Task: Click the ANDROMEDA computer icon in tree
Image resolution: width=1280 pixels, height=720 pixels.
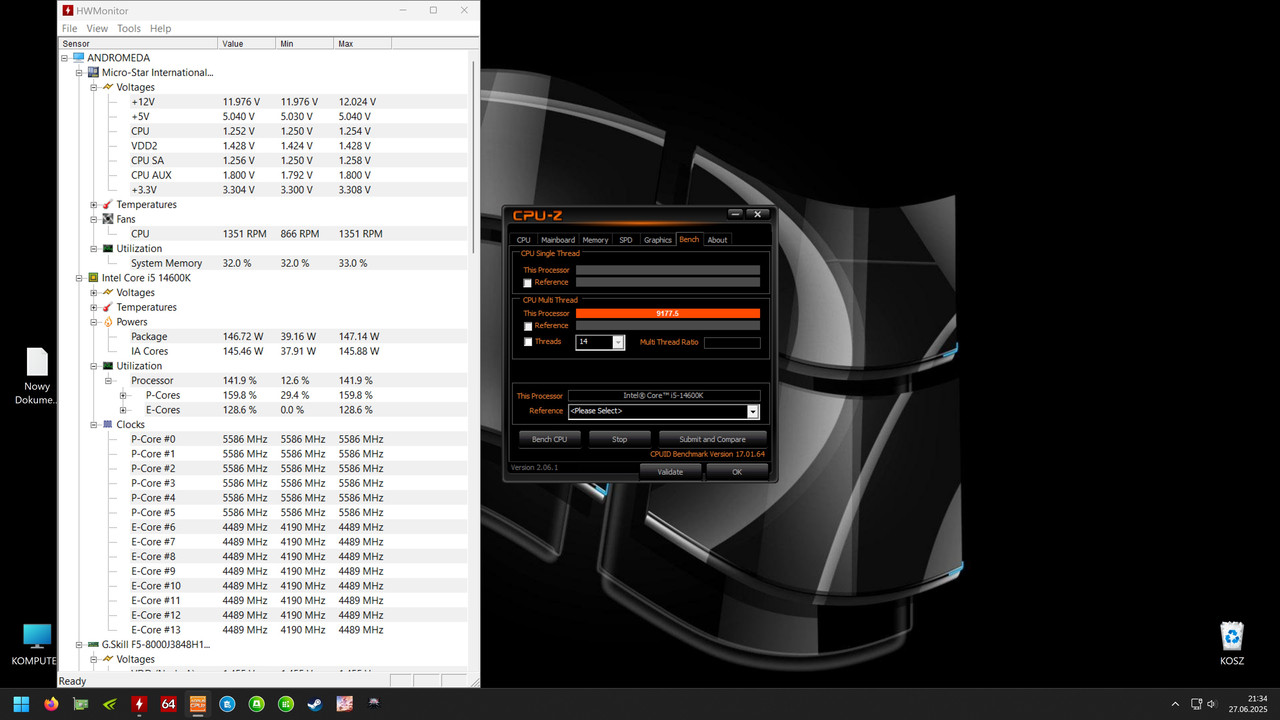Action: tap(79, 58)
